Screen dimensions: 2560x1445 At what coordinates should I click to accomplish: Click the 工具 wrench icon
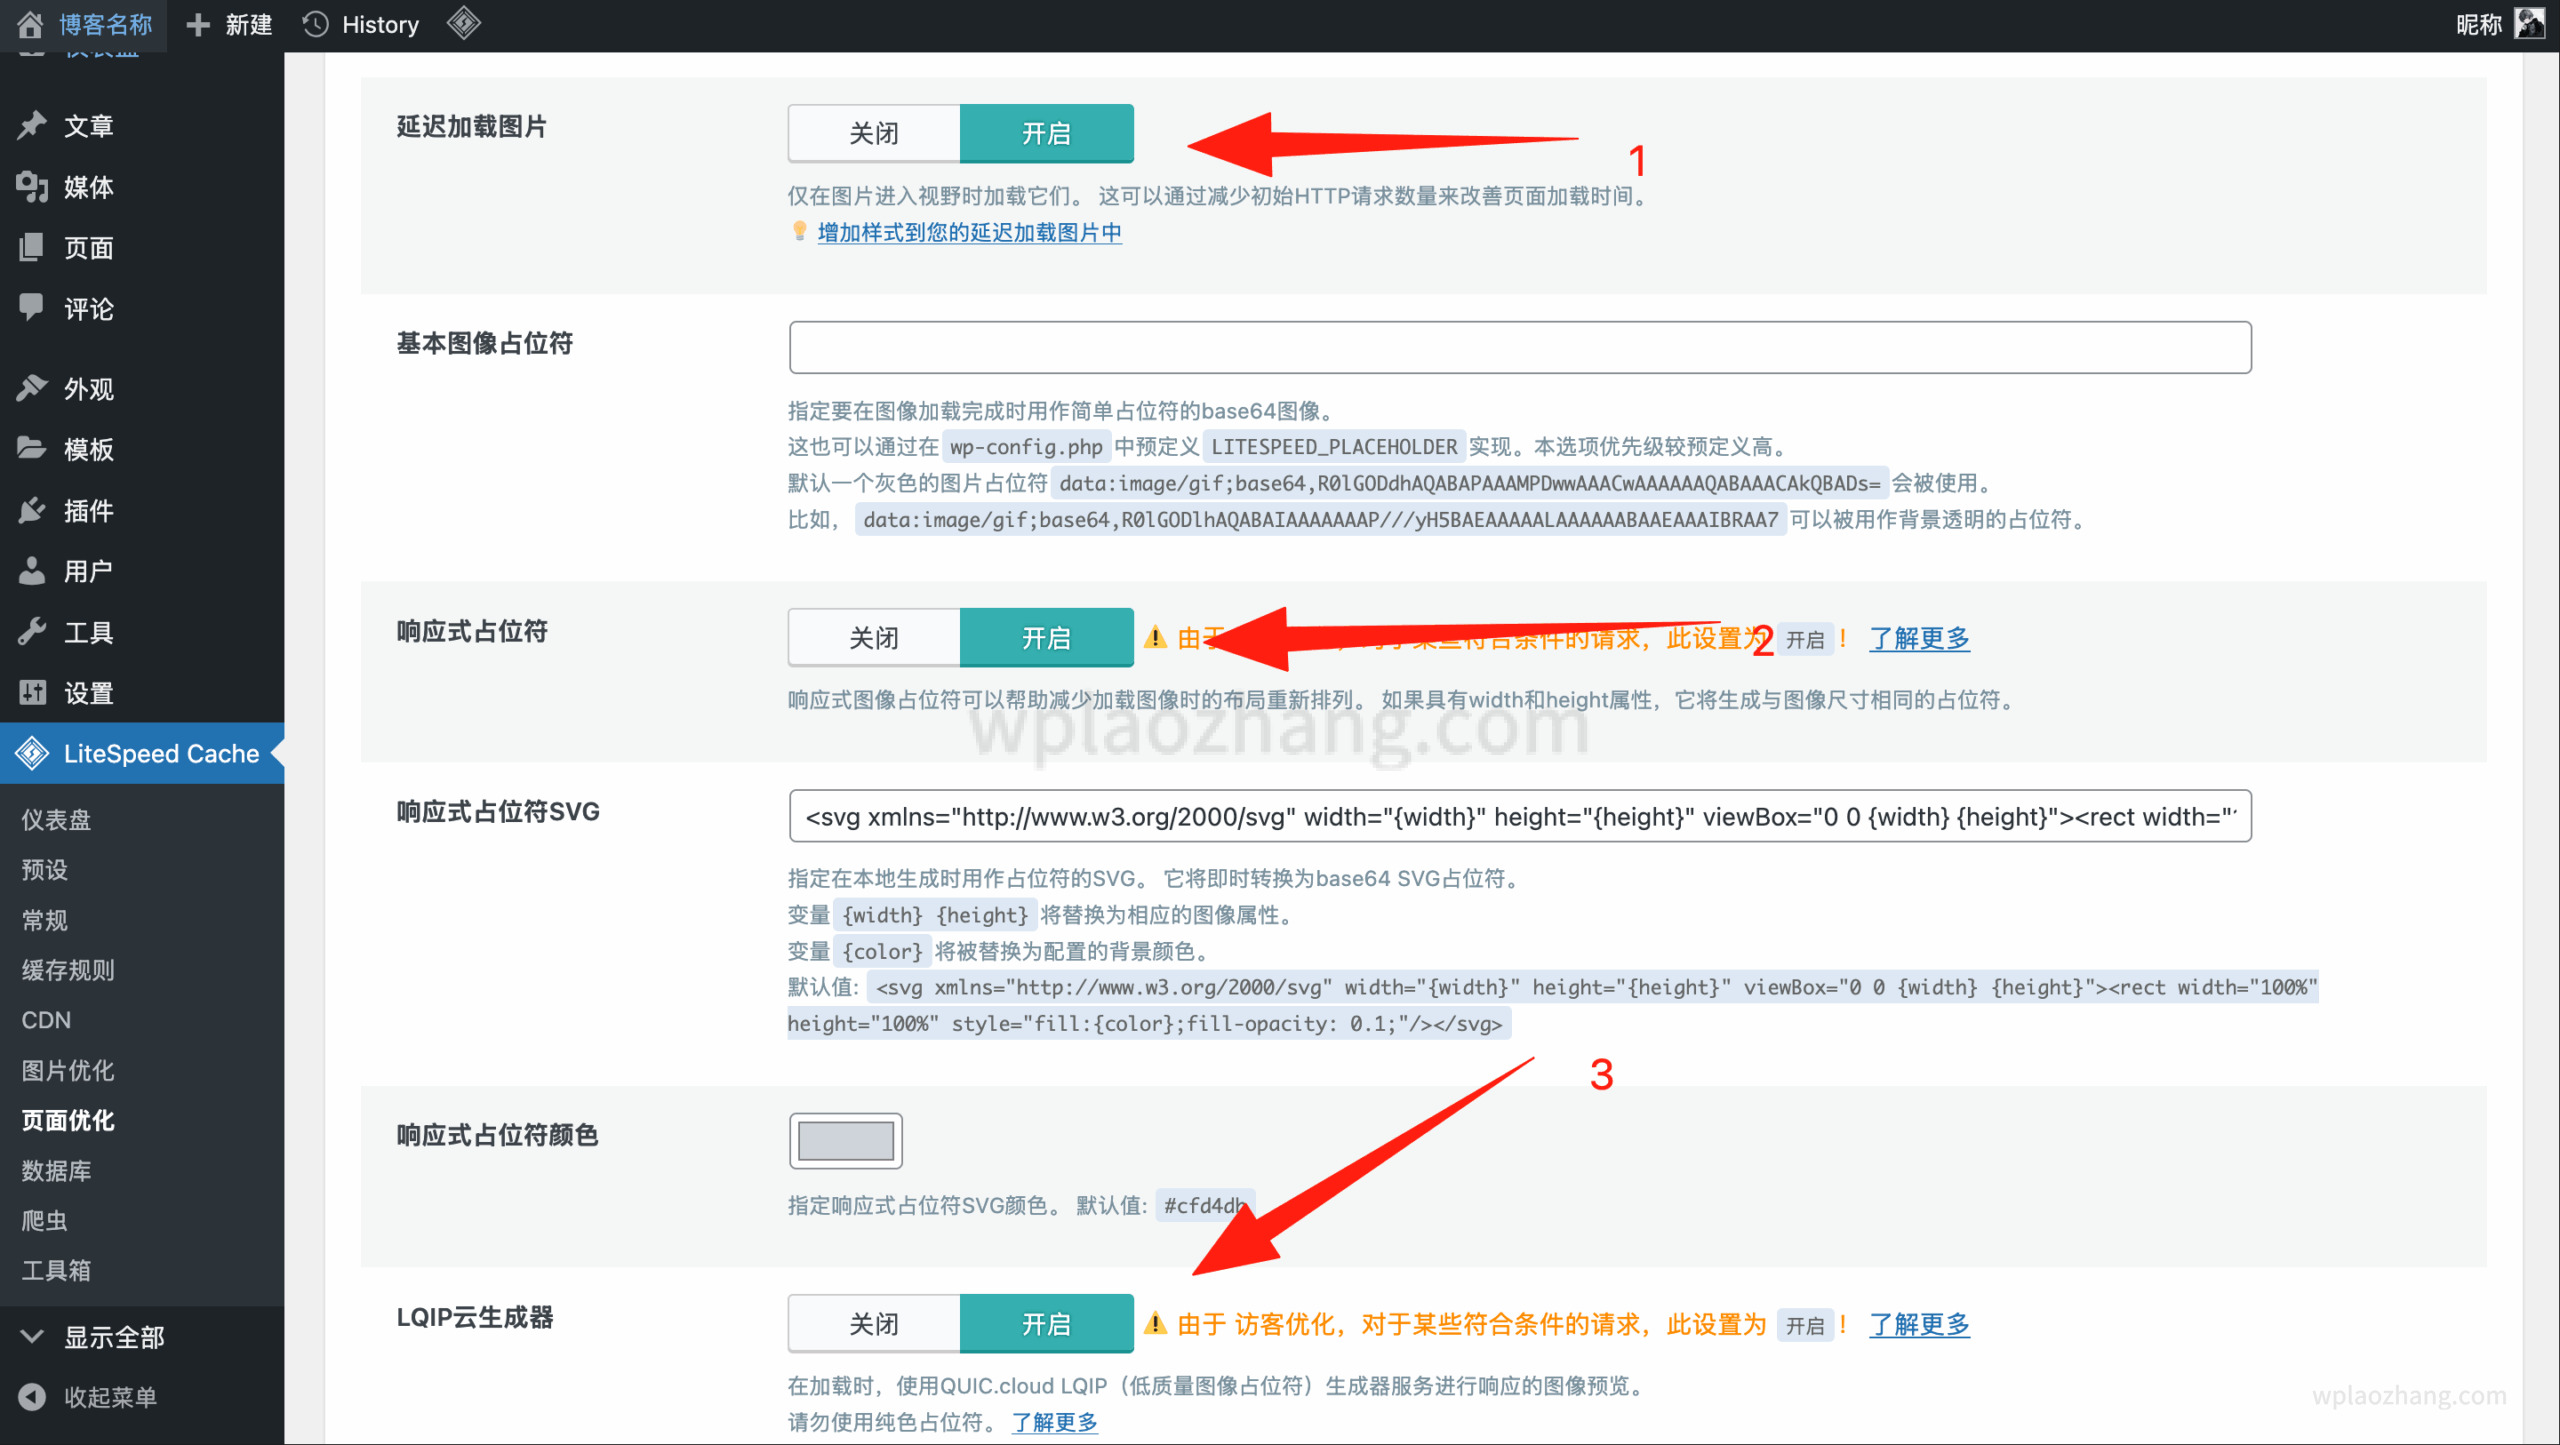pyautogui.click(x=32, y=632)
